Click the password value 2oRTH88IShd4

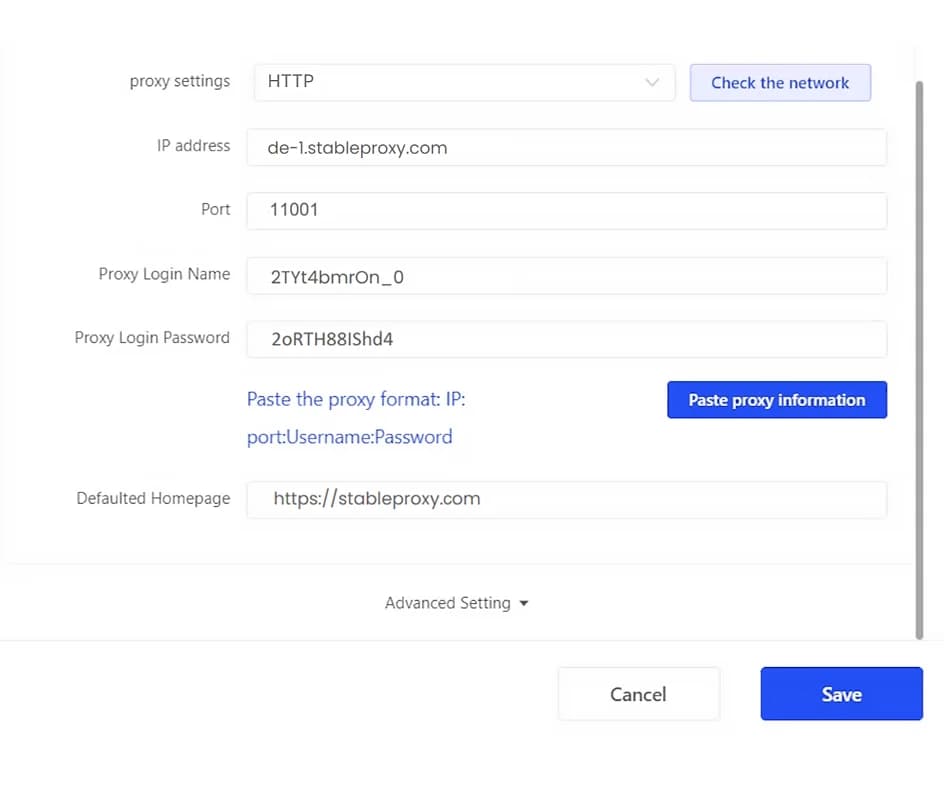(331, 340)
